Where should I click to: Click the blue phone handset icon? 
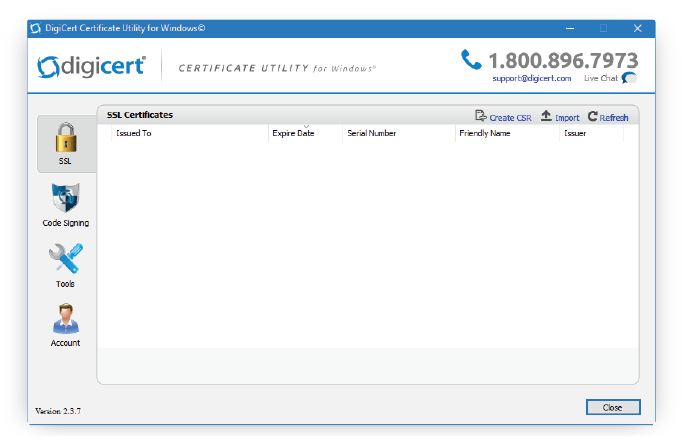click(471, 60)
